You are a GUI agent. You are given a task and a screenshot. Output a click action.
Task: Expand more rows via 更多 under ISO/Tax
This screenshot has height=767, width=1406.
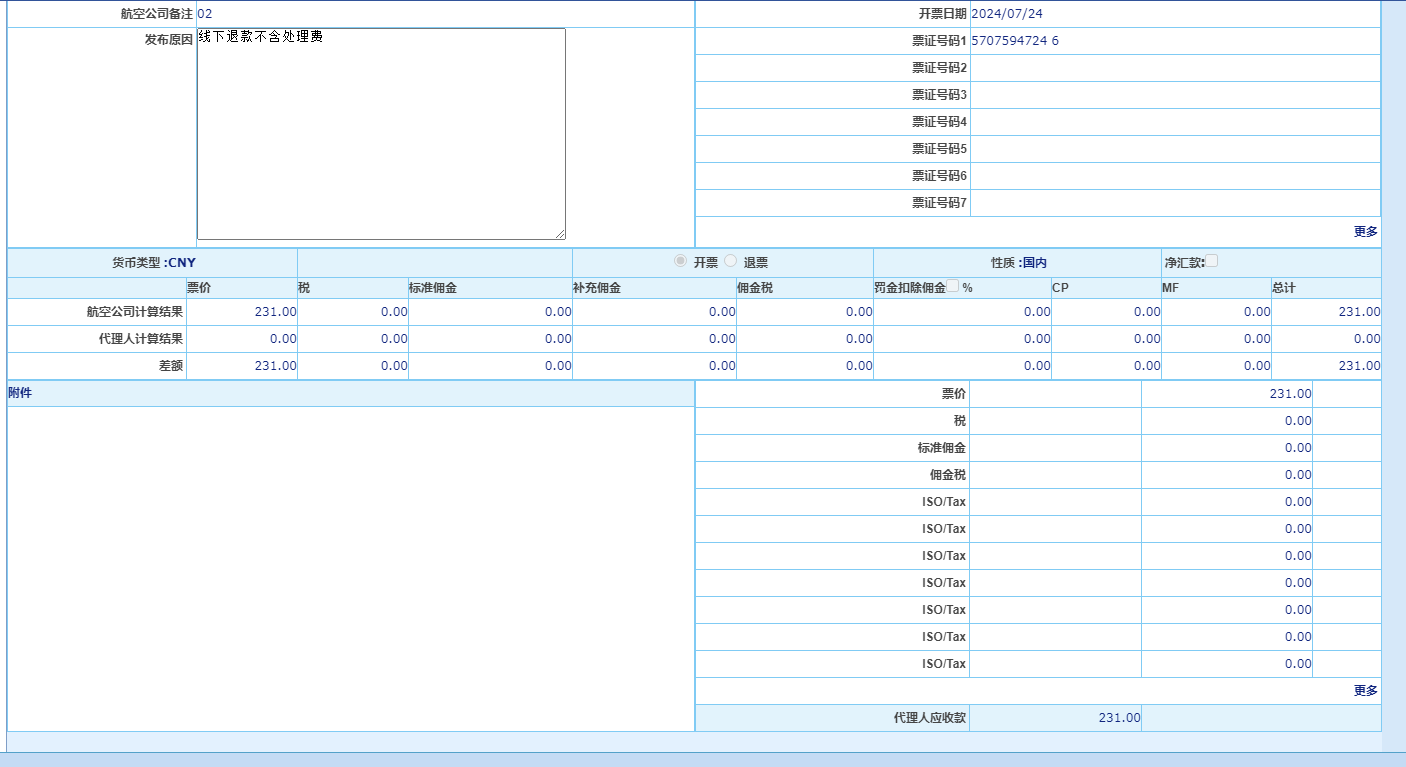pos(1365,690)
